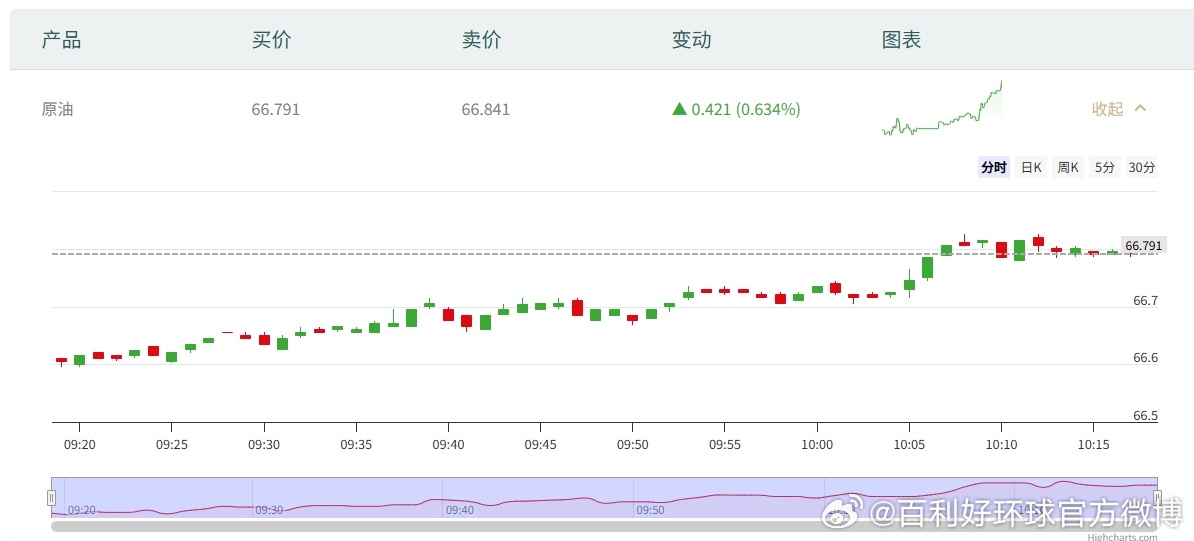Select the 分时 chart tab
This screenshot has width=1194, height=541.
tap(994, 168)
